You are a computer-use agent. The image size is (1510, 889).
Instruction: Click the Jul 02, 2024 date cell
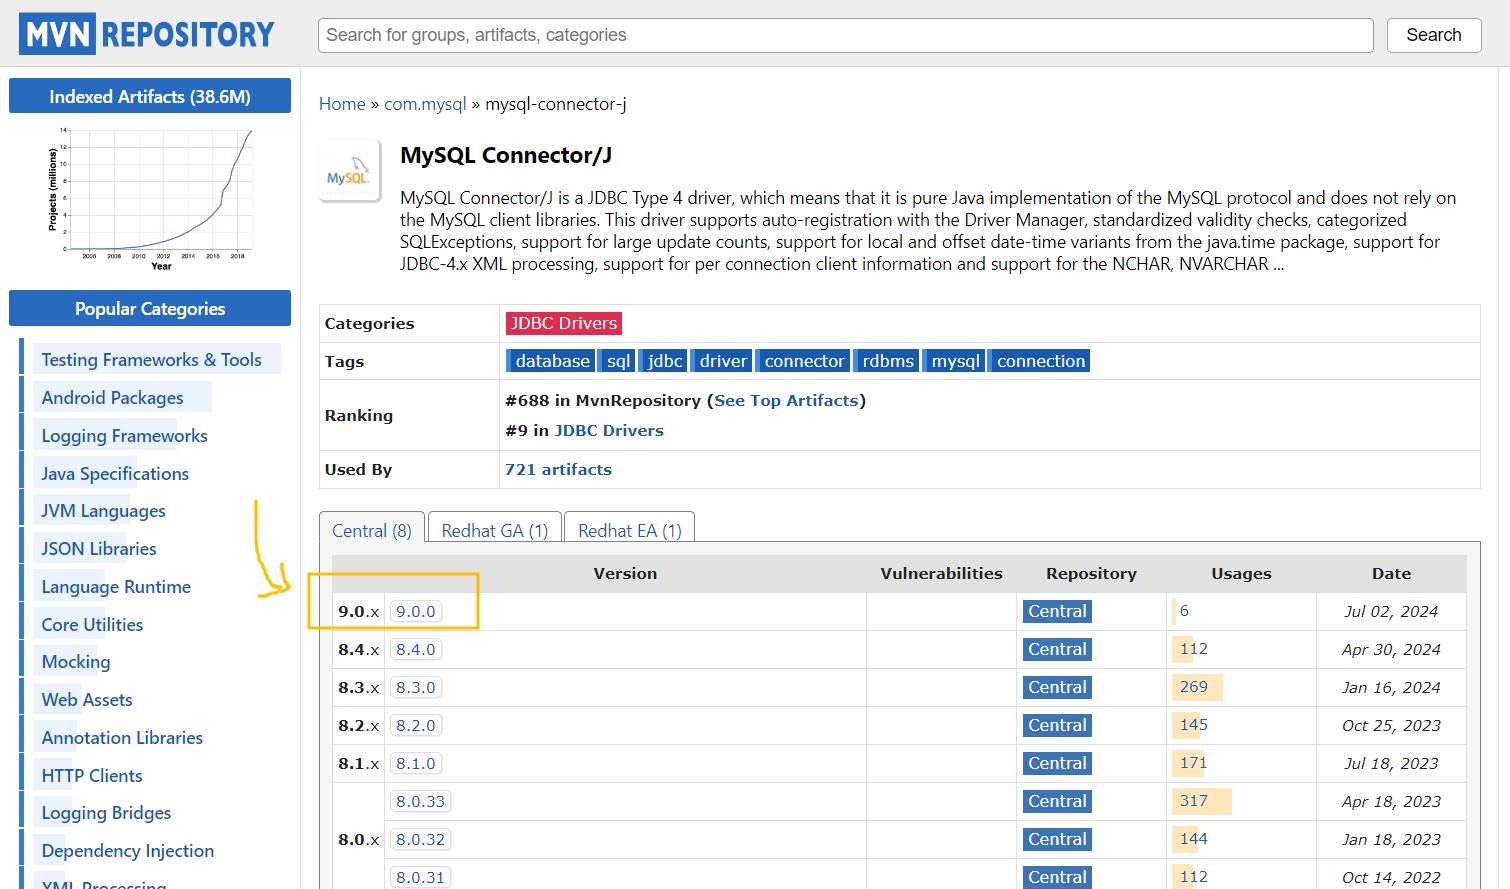(1391, 611)
